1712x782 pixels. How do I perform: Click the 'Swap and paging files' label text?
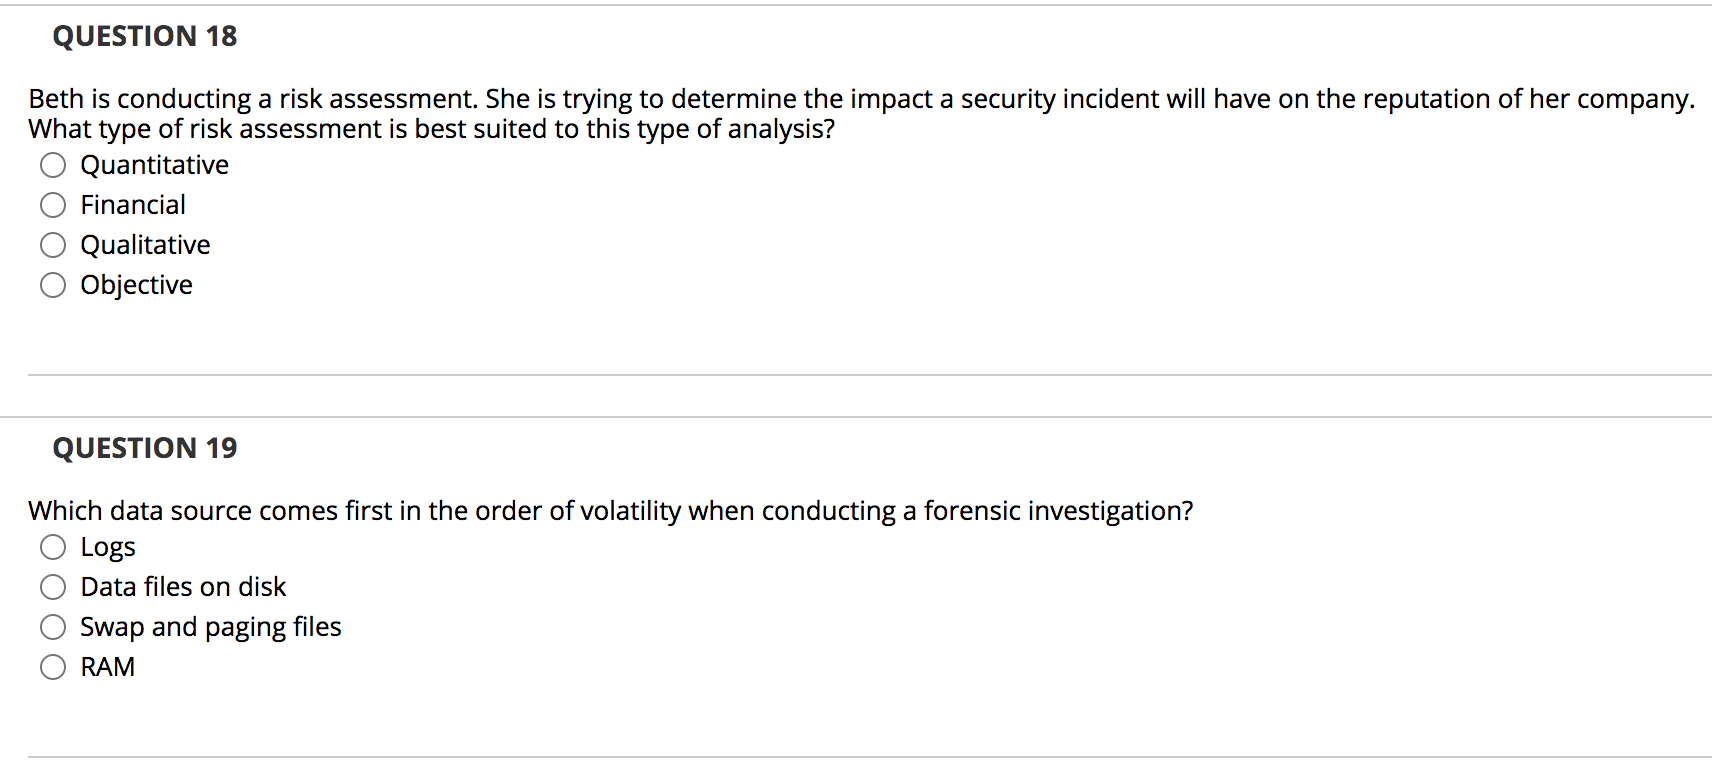[210, 627]
